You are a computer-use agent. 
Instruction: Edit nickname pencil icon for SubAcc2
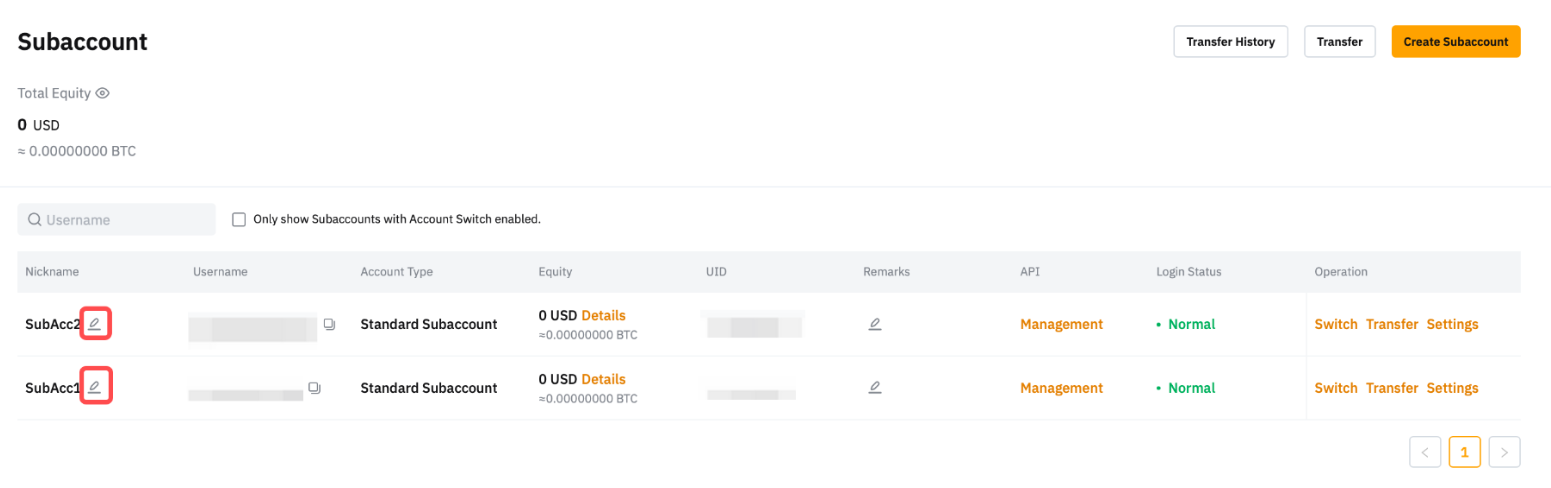click(95, 324)
